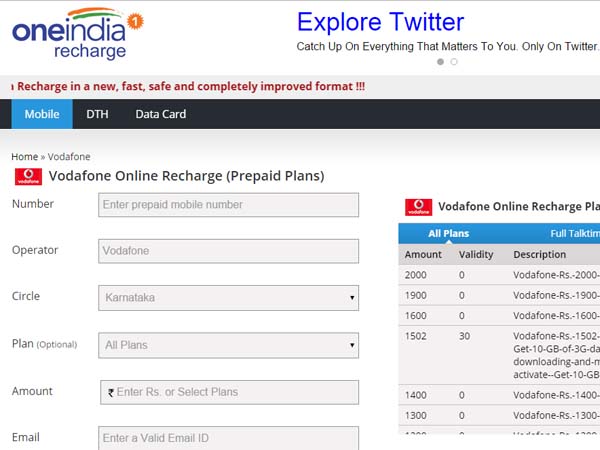Open the Circle dropdown showing Karnataka
This screenshot has width=600, height=450.
coord(229,297)
